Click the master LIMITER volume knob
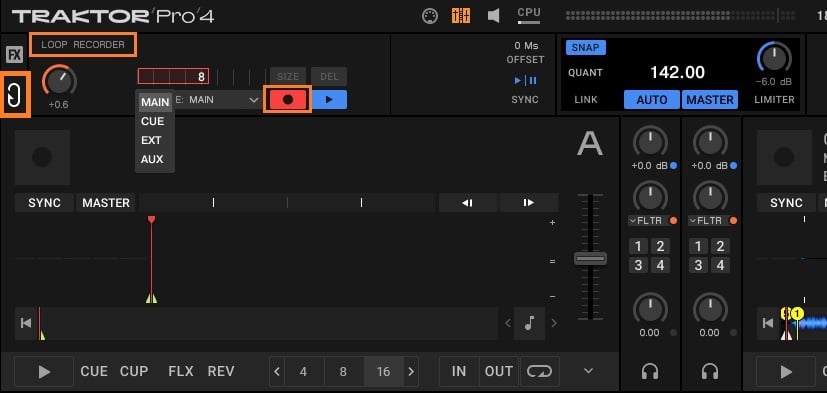 [x=774, y=58]
